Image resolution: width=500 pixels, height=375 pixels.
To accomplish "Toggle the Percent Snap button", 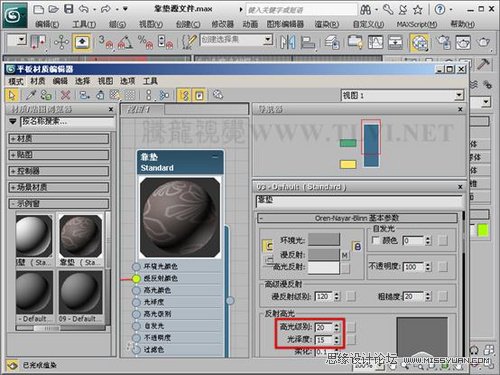I will click(x=145, y=42).
